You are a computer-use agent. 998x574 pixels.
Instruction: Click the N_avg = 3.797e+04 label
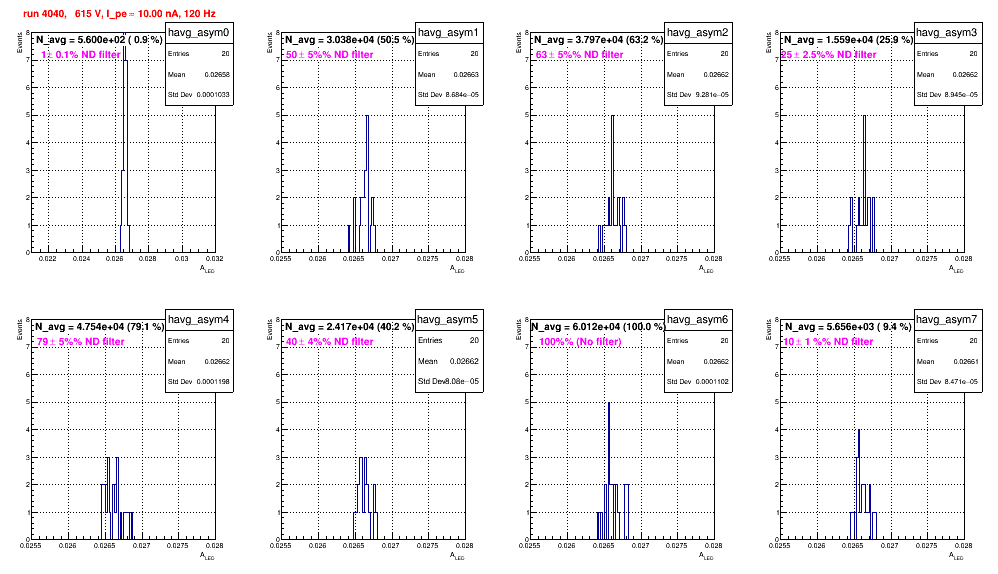tap(598, 39)
